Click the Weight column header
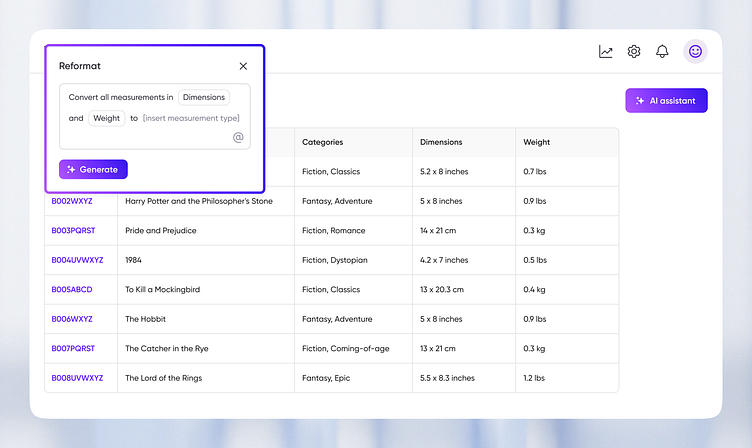The image size is (752, 448). click(537, 142)
